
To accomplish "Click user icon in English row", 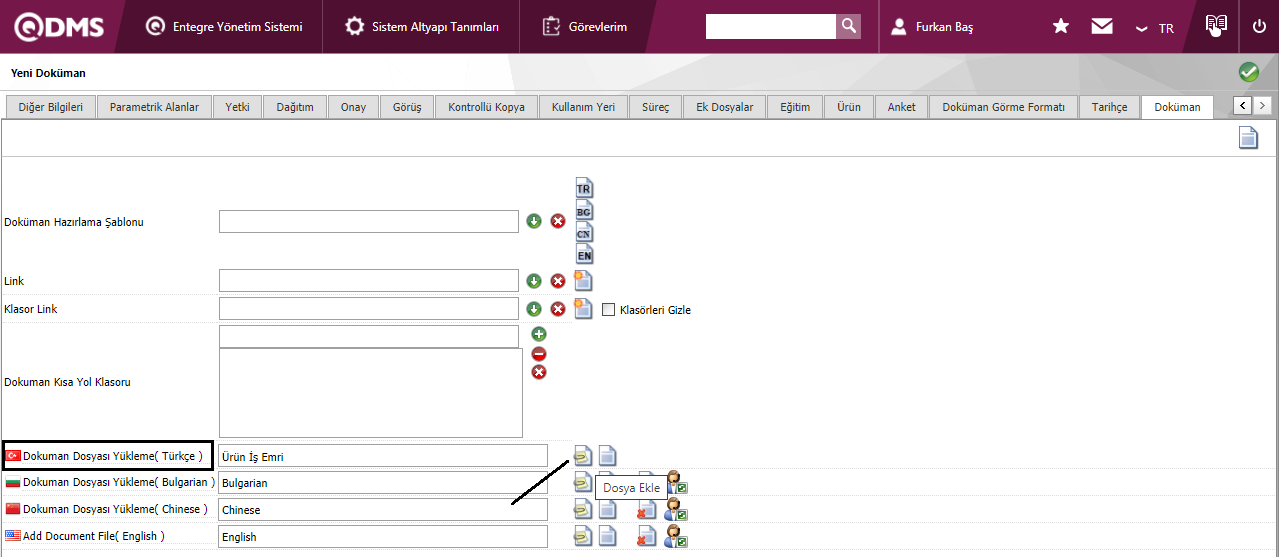I will 677,536.
